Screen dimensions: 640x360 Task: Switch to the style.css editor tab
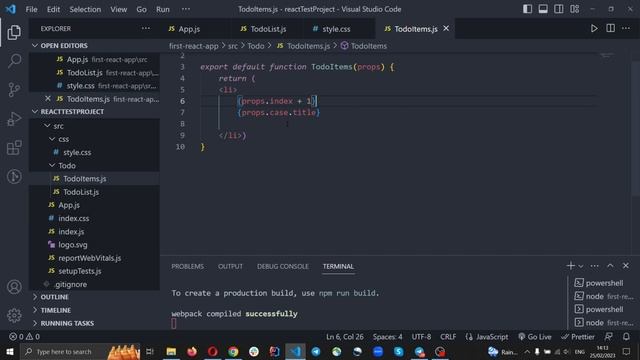click(x=336, y=29)
